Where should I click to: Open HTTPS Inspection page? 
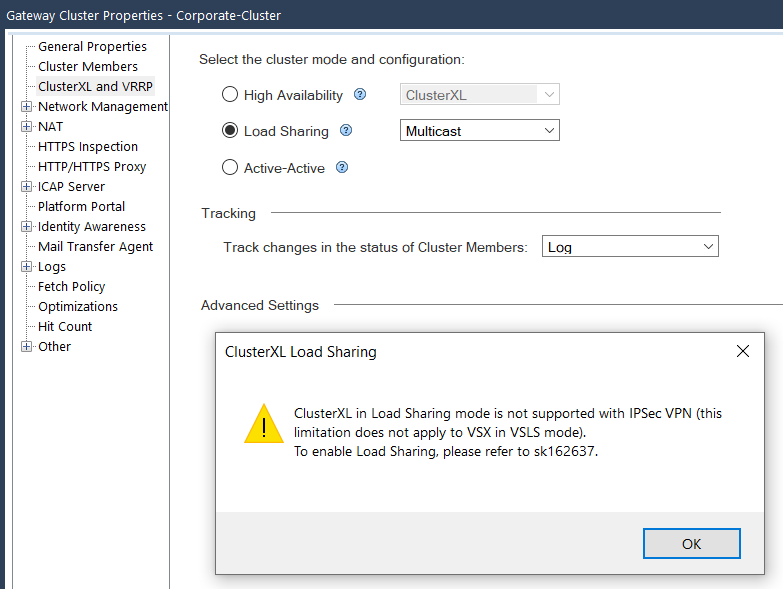click(88, 146)
